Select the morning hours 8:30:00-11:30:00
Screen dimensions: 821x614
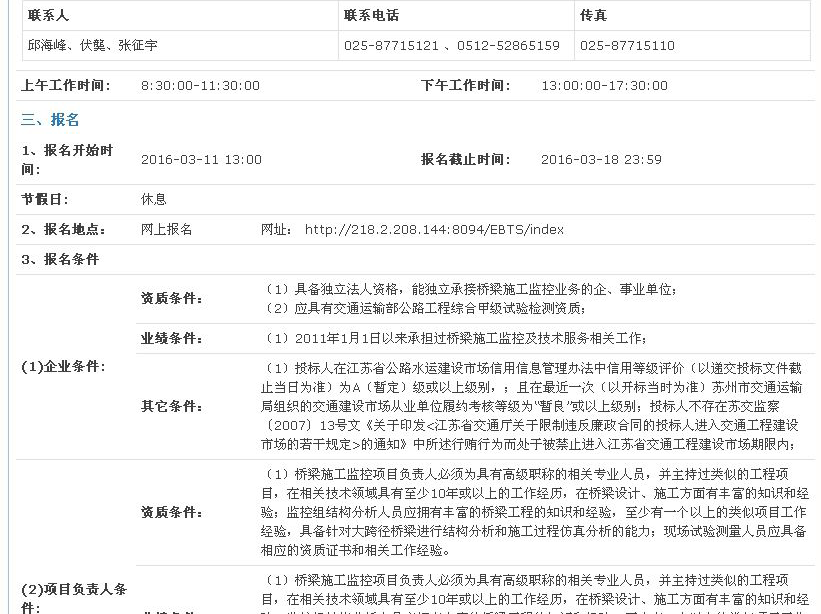click(x=200, y=86)
